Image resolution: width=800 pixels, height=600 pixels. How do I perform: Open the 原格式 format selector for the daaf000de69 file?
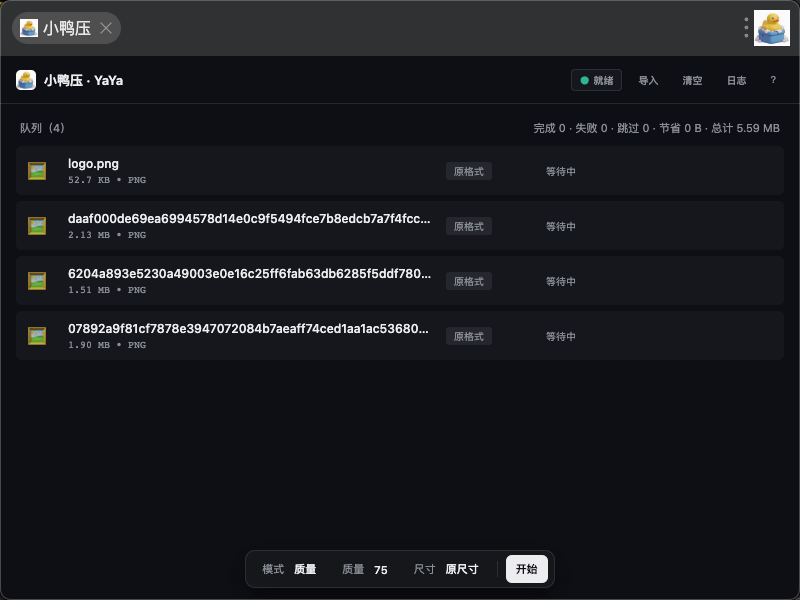[468, 226]
